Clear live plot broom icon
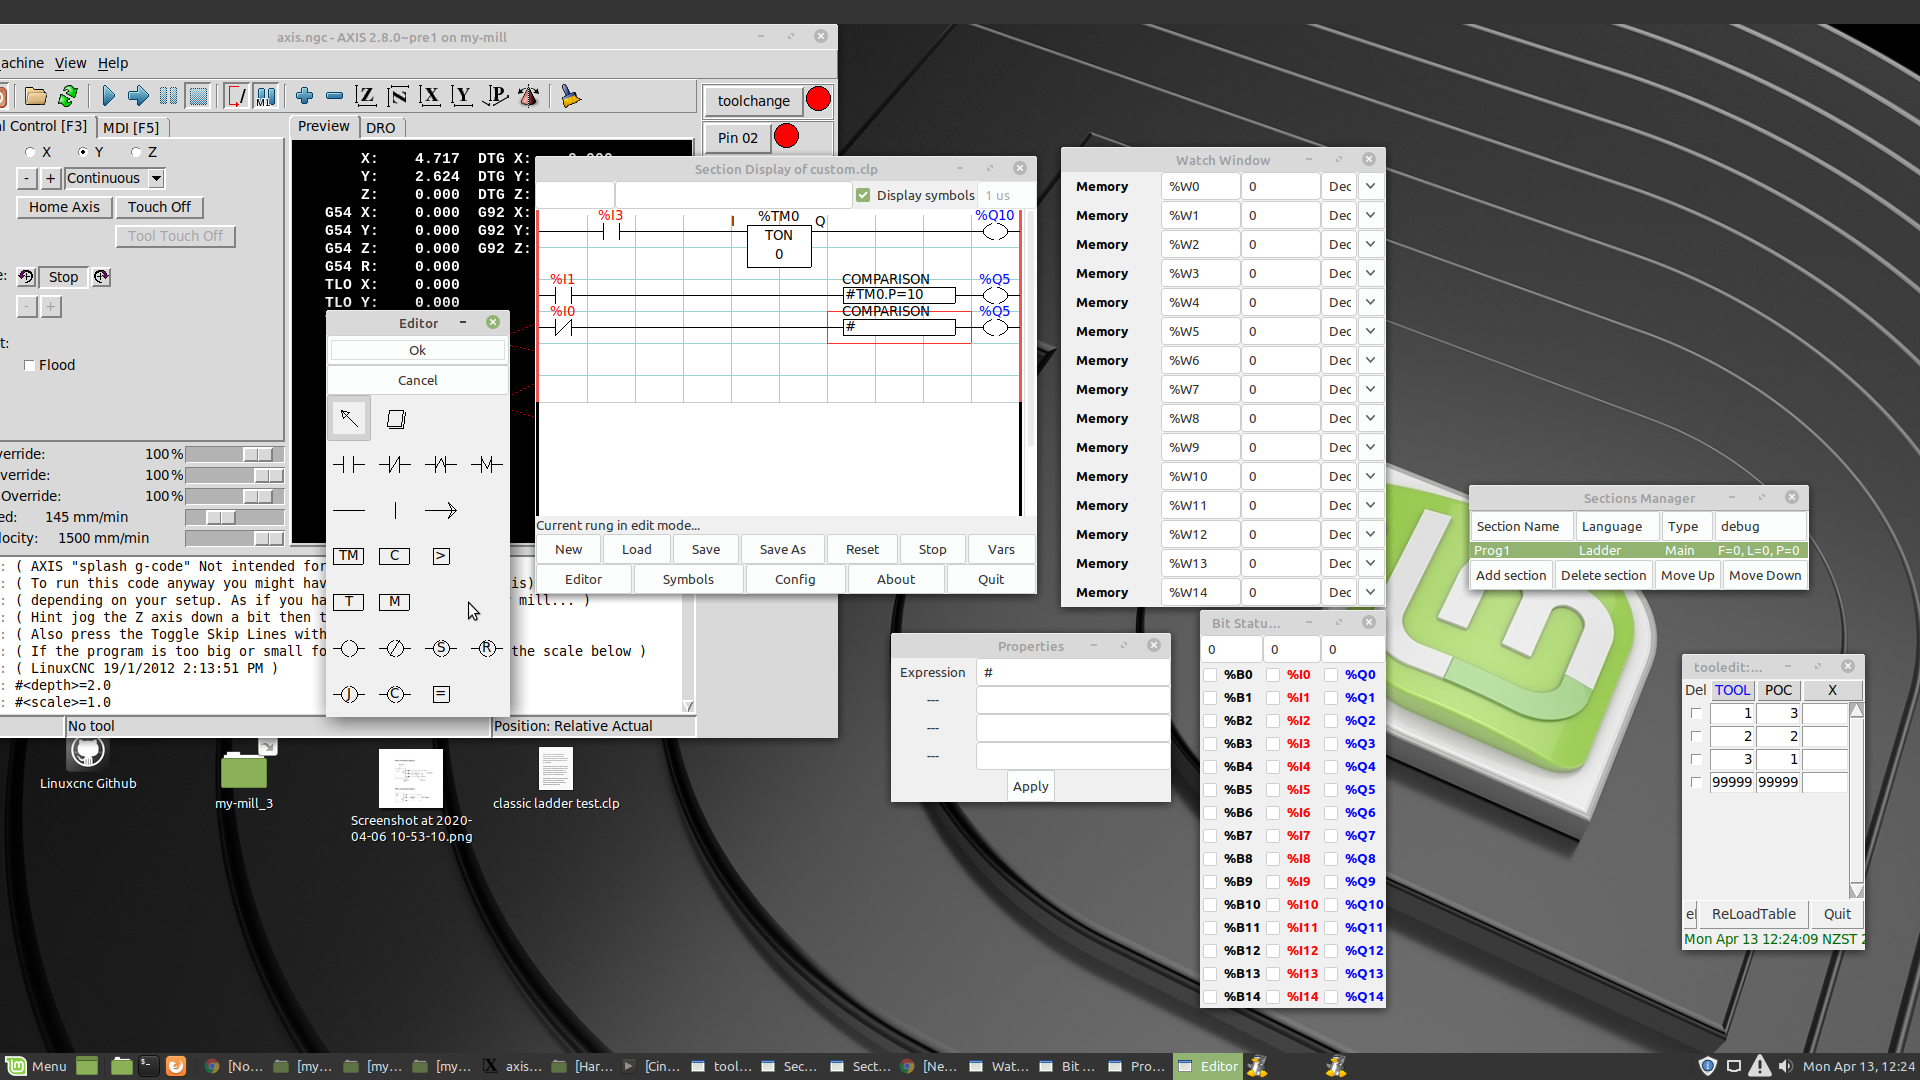This screenshot has width=1920, height=1080. click(x=571, y=96)
